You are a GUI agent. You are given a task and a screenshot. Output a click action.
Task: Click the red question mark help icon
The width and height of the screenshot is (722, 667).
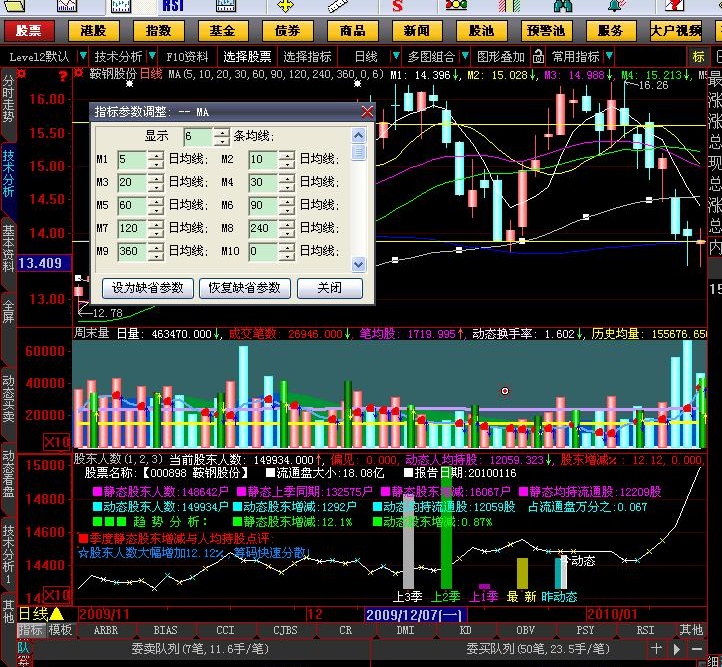click(63, 76)
